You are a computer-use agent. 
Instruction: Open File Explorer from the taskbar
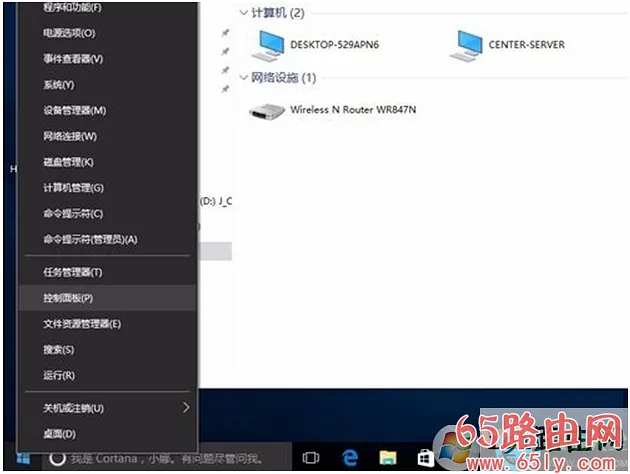point(387,458)
